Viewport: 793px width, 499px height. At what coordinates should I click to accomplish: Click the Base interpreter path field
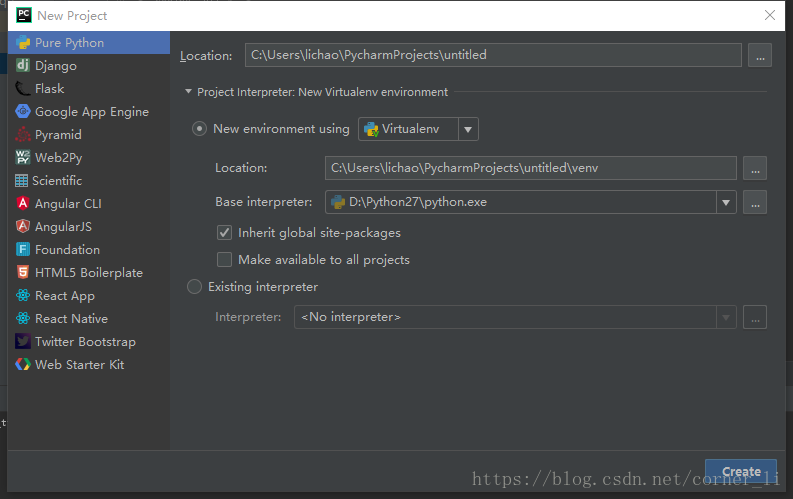pyautogui.click(x=521, y=202)
